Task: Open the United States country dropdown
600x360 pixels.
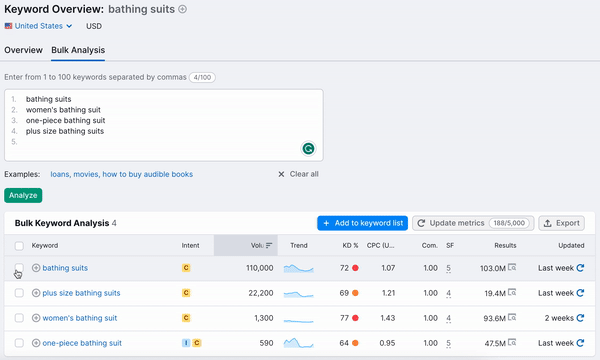Action: [38, 26]
